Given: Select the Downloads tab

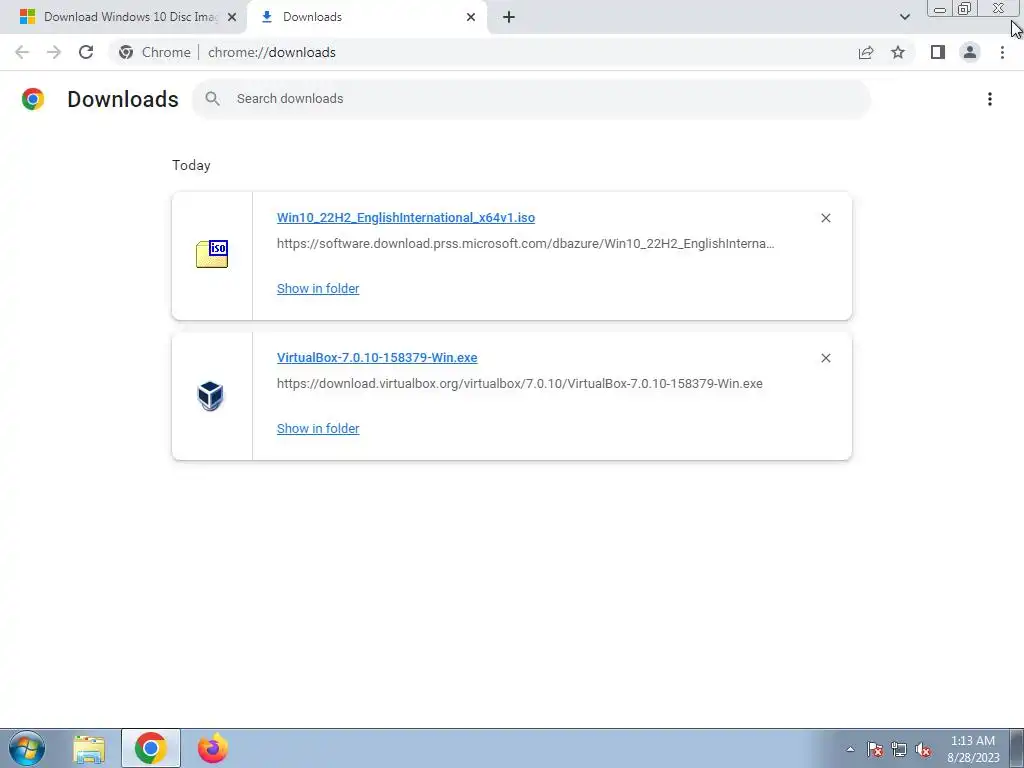Looking at the screenshot, I should pyautogui.click(x=366, y=17).
